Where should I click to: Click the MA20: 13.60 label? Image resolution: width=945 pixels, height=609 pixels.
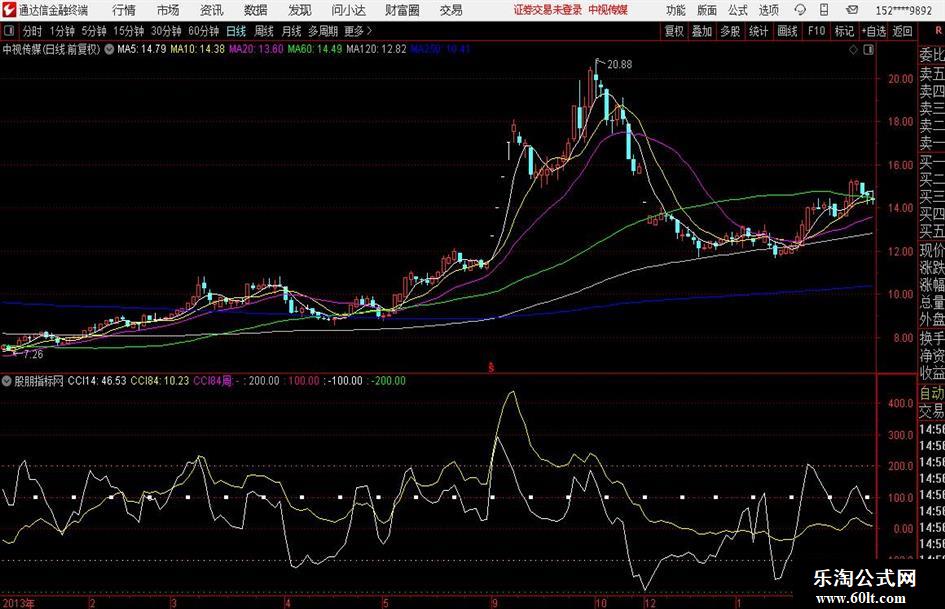coord(256,49)
